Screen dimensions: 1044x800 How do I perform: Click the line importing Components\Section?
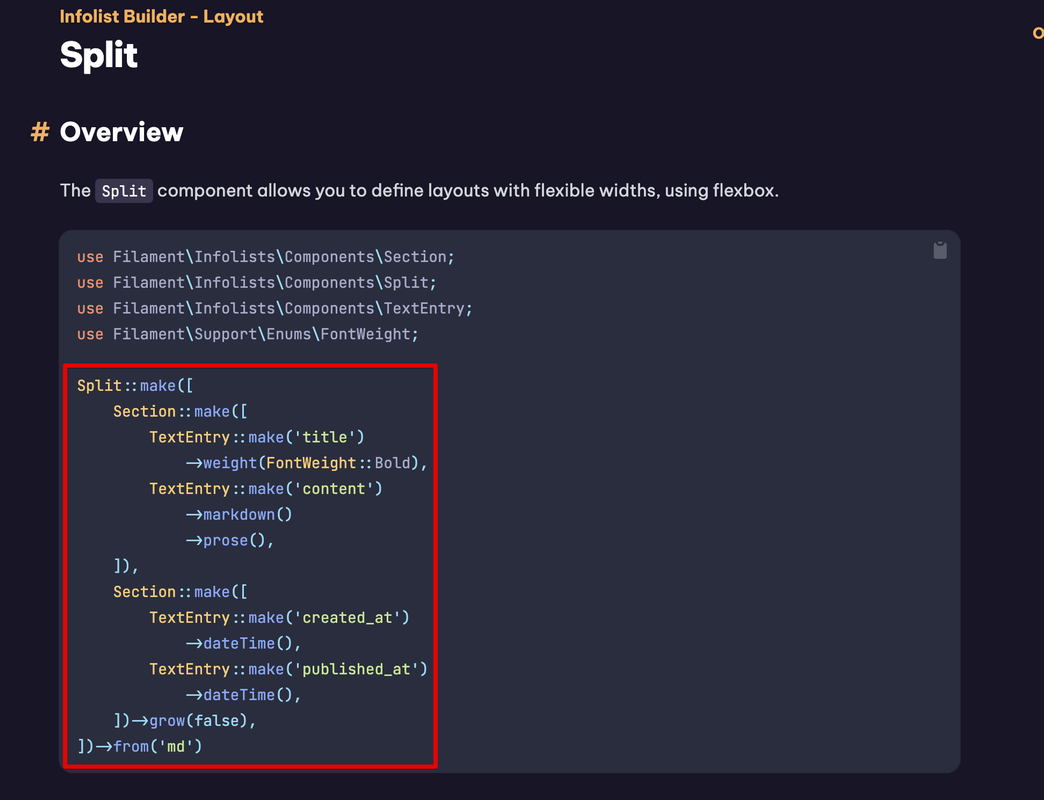[265, 257]
